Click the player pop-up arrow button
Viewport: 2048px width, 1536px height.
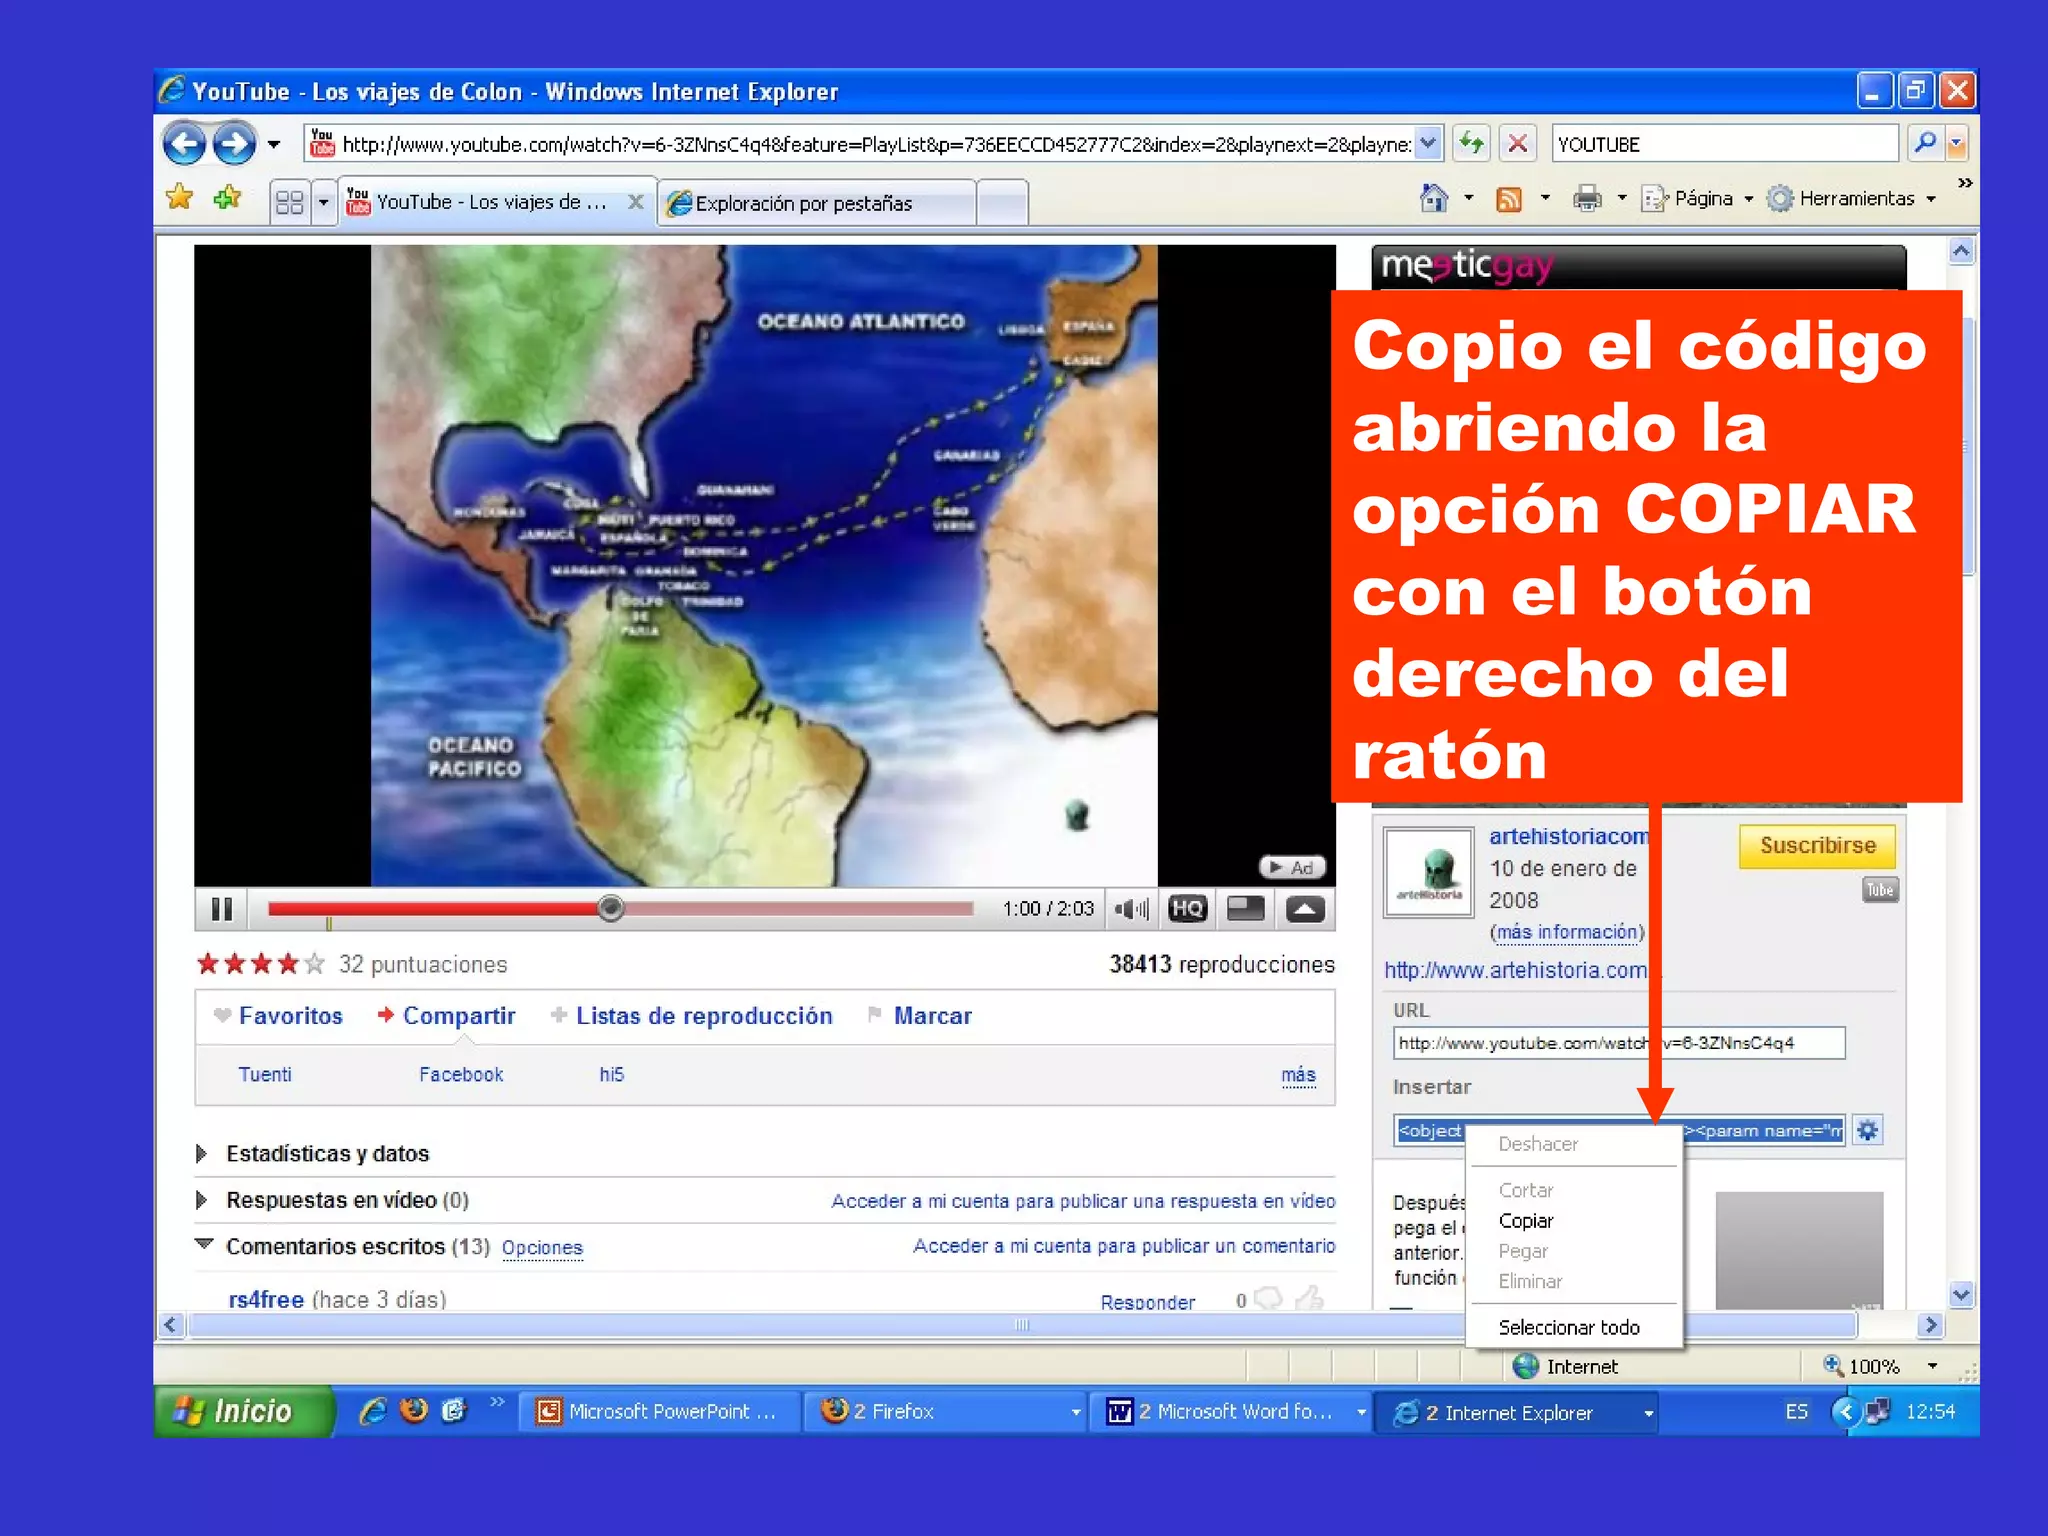pos(1305,909)
